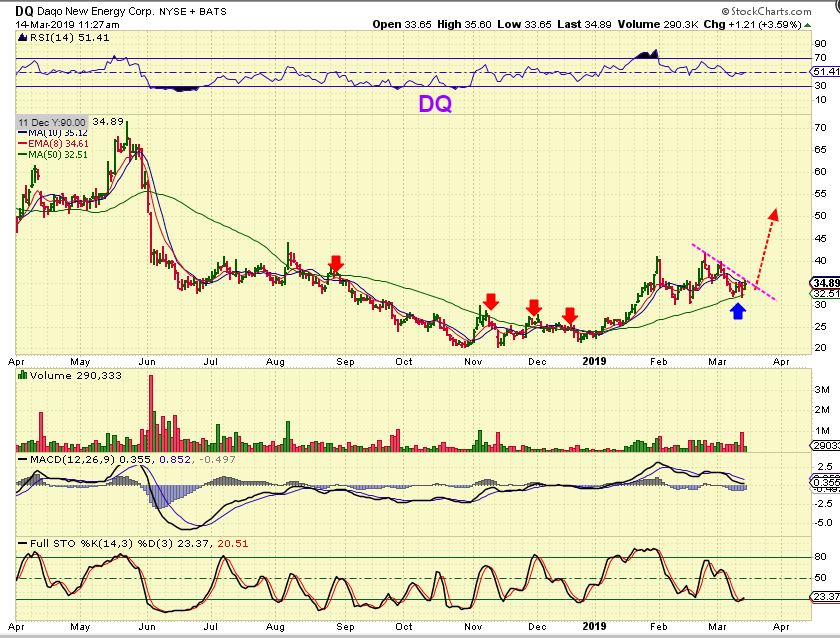Click the DQ ticker symbol in the header
The height and width of the screenshot is (638, 840).
point(24,11)
